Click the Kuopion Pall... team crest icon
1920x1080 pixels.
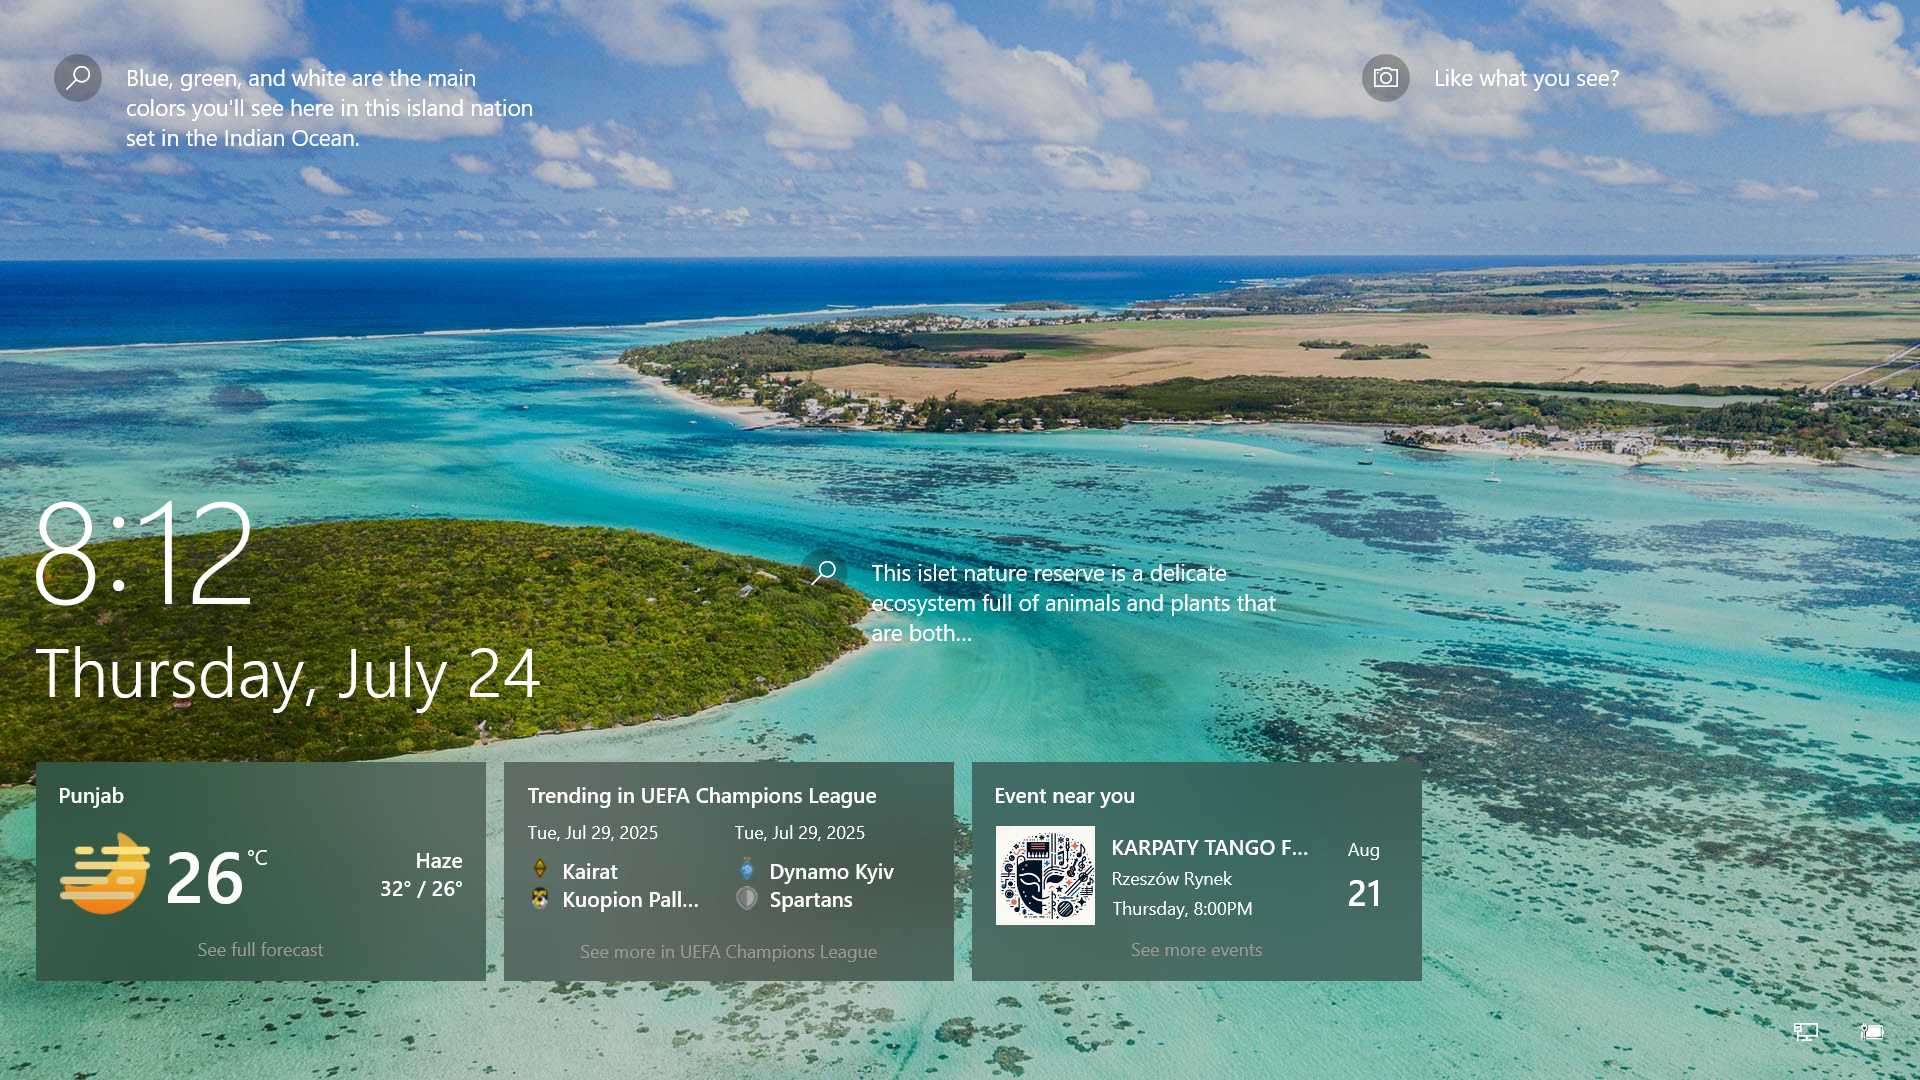click(x=540, y=898)
